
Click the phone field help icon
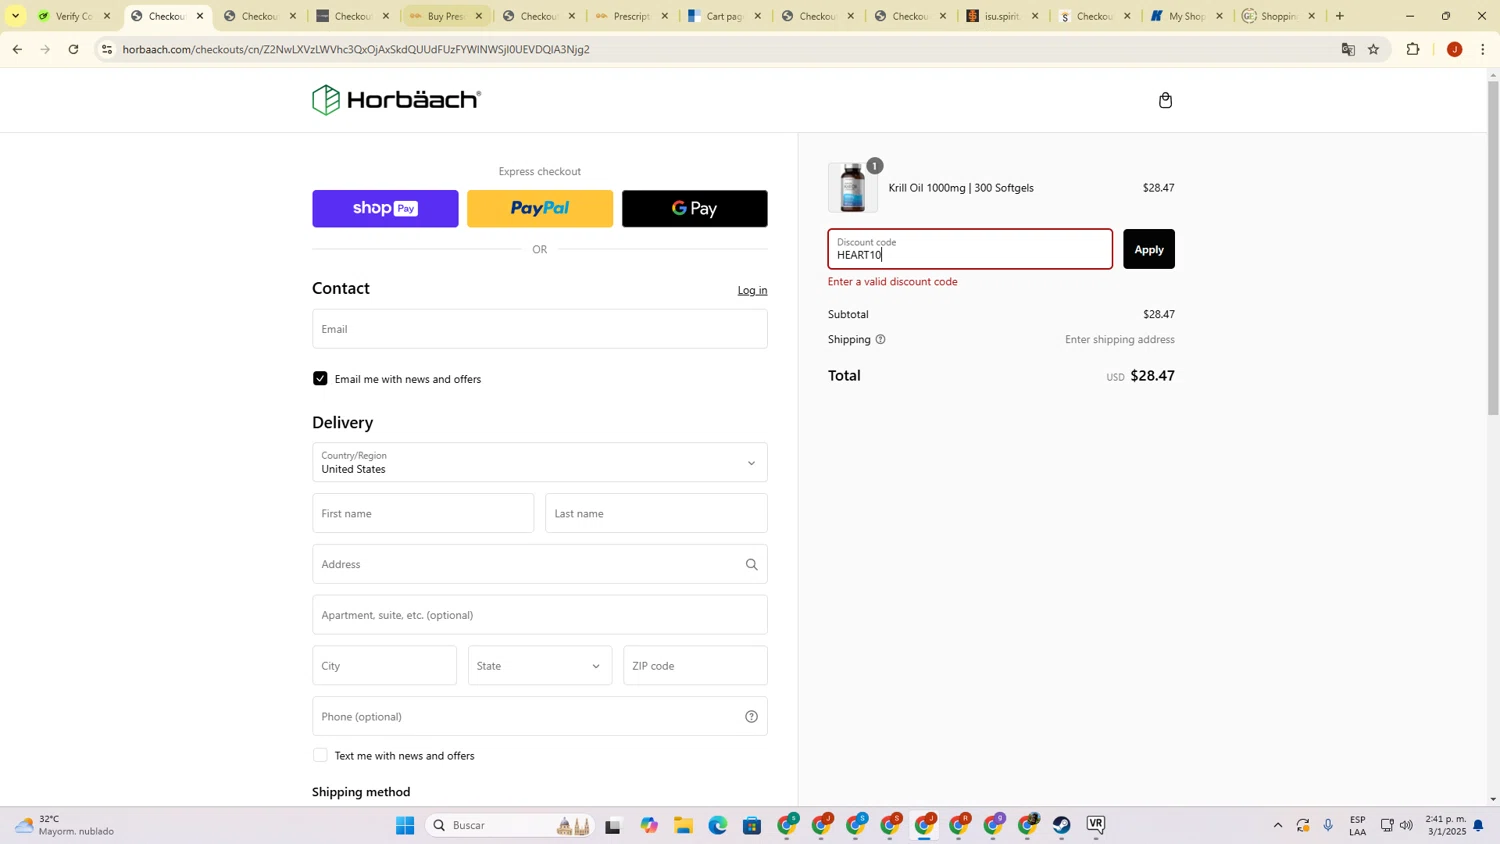coord(751,717)
